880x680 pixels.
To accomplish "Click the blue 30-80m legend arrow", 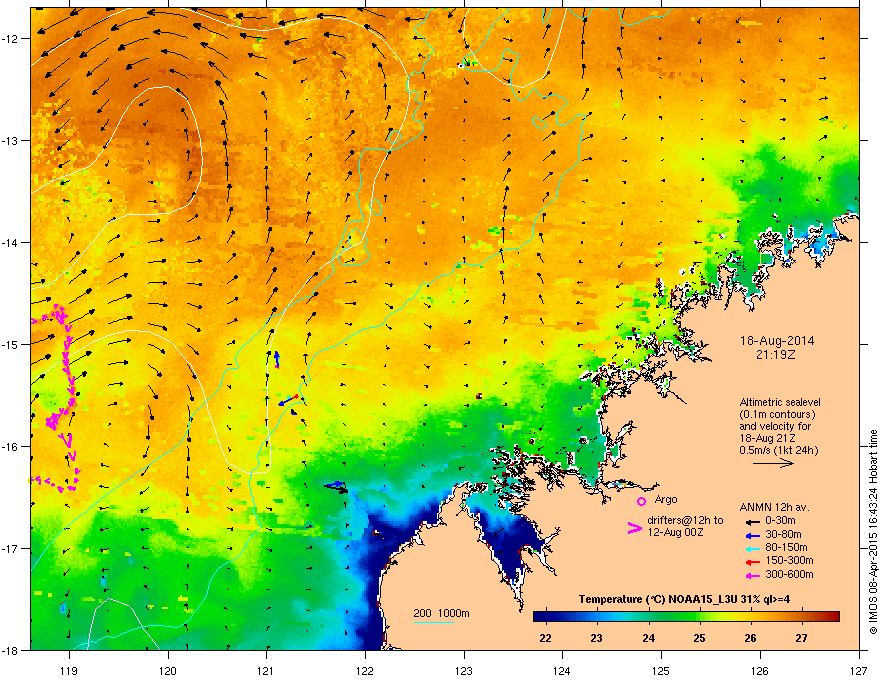I will [x=752, y=535].
